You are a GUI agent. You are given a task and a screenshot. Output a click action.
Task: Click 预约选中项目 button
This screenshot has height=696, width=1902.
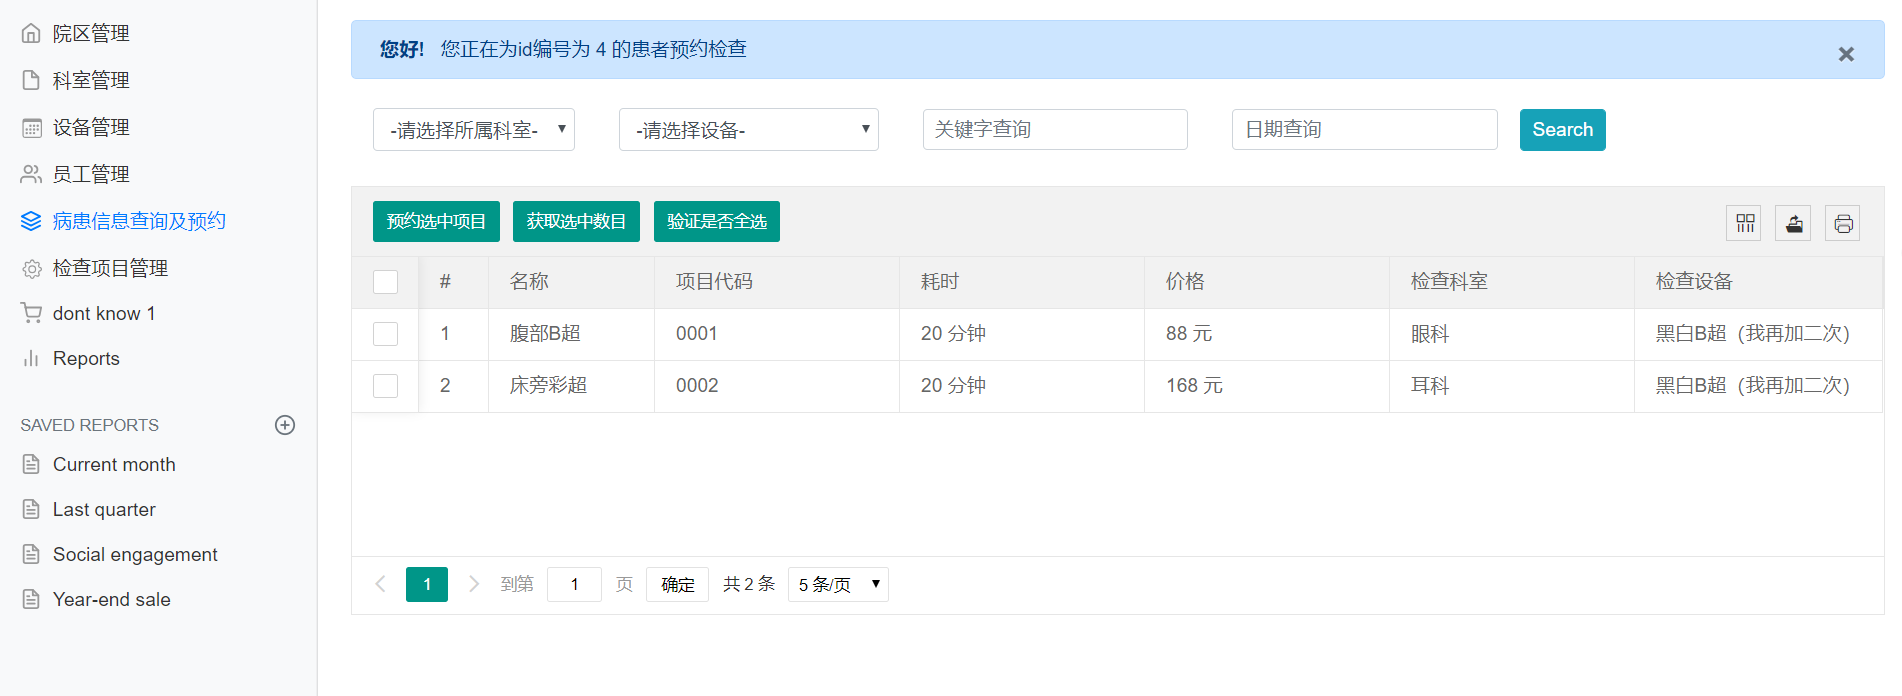pyautogui.click(x=436, y=221)
